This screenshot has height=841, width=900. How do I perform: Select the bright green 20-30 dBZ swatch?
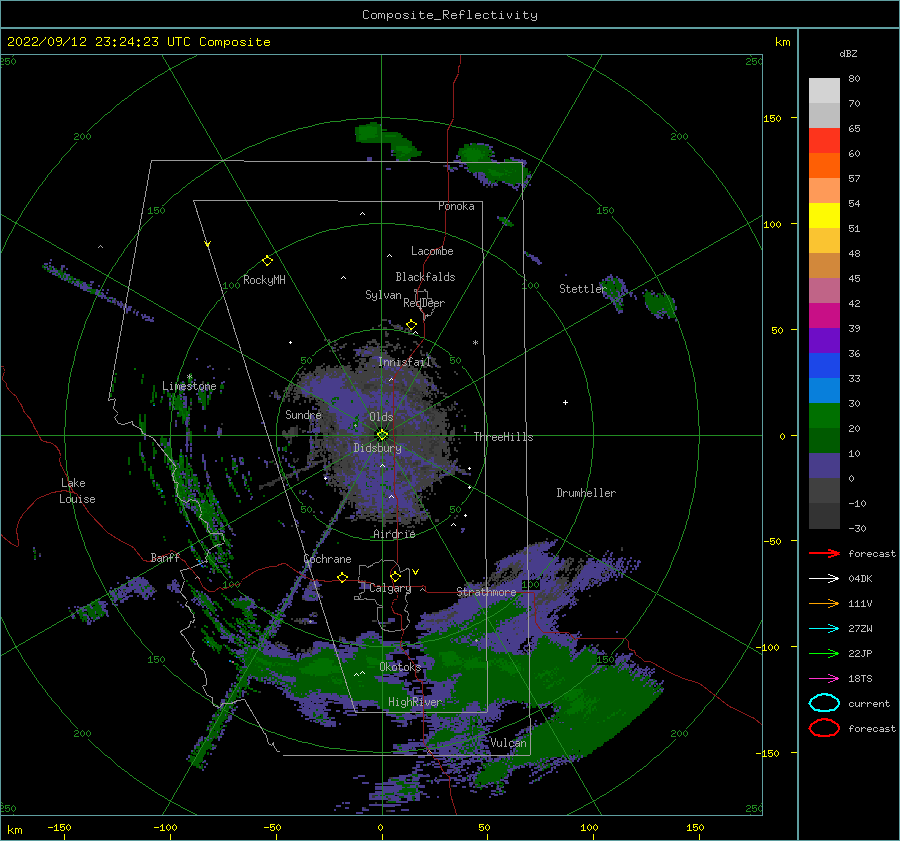(824, 415)
